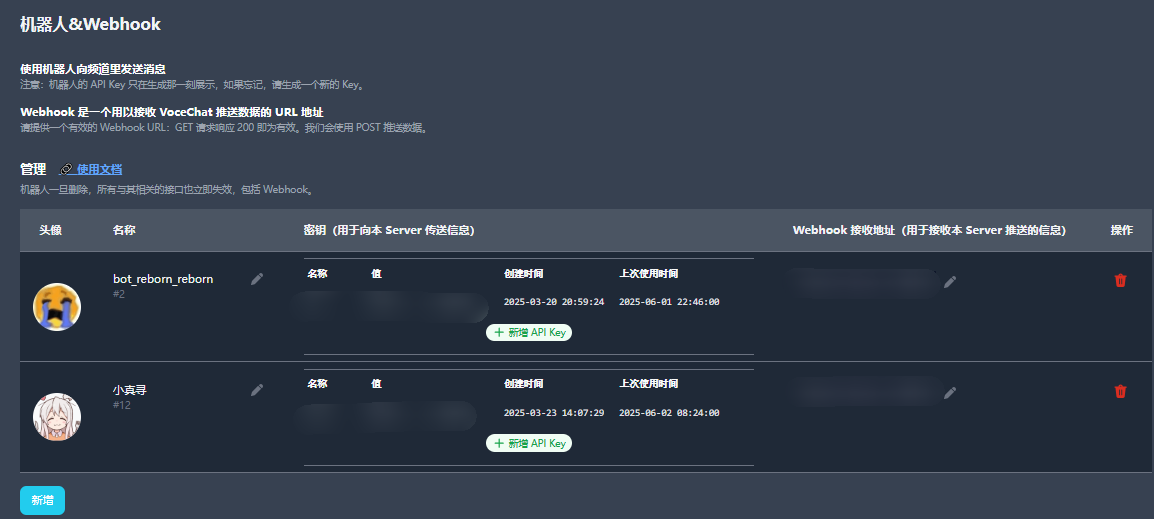The height and width of the screenshot is (519, 1154).
Task: Click the crying emoji avatar of bot_reborn_reborn
Action: coord(57,307)
